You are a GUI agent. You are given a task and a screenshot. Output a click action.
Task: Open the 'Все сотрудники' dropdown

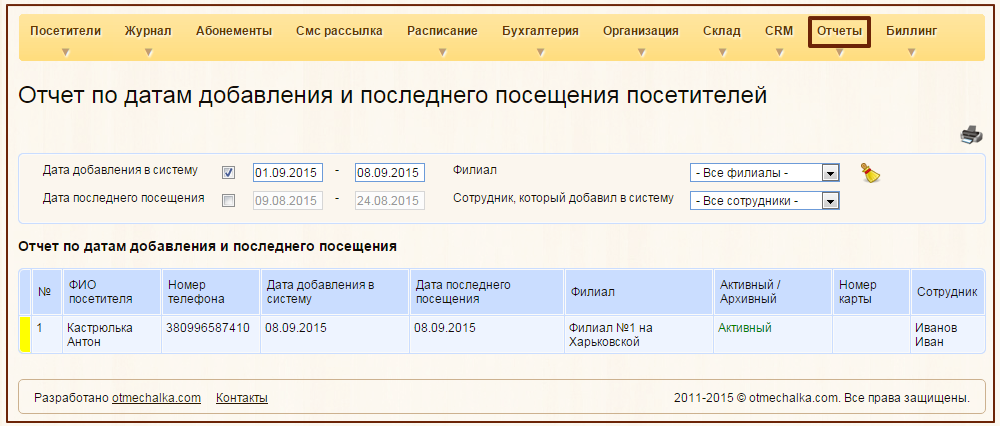pyautogui.click(x=765, y=201)
